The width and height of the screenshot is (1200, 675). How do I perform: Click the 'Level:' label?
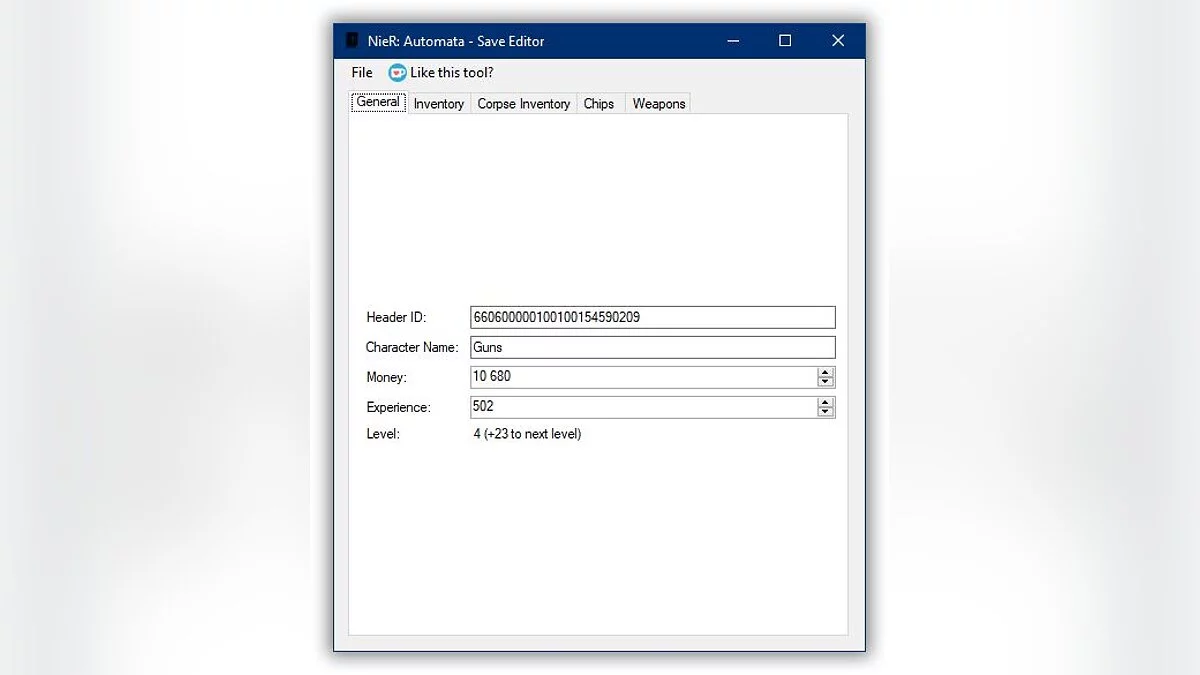click(x=383, y=434)
